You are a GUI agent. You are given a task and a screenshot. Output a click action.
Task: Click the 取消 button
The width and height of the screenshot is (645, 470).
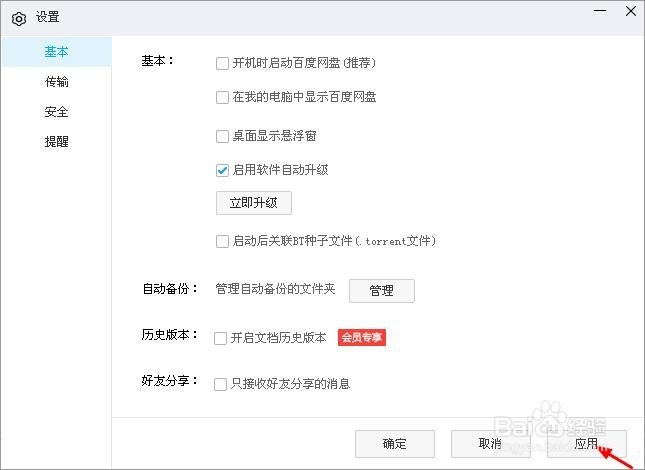click(490, 444)
